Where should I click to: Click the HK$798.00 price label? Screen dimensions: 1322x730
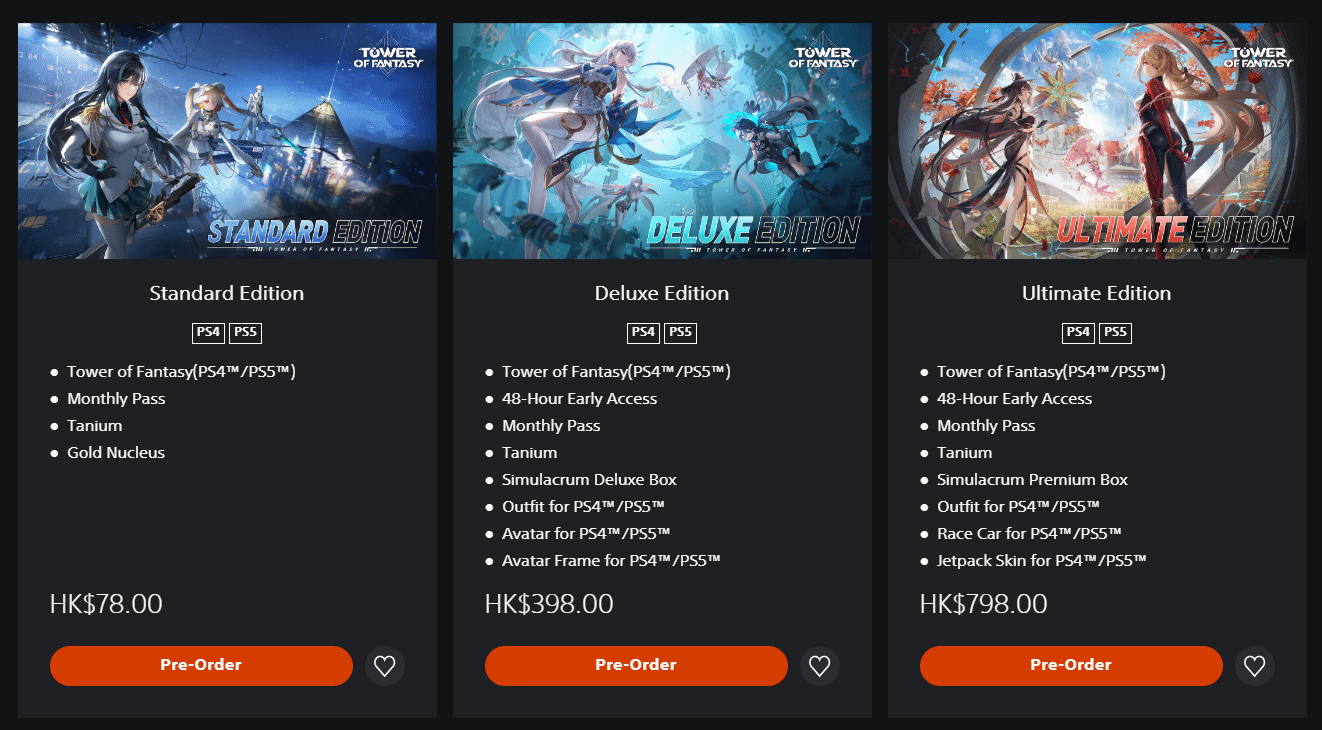pos(984,604)
